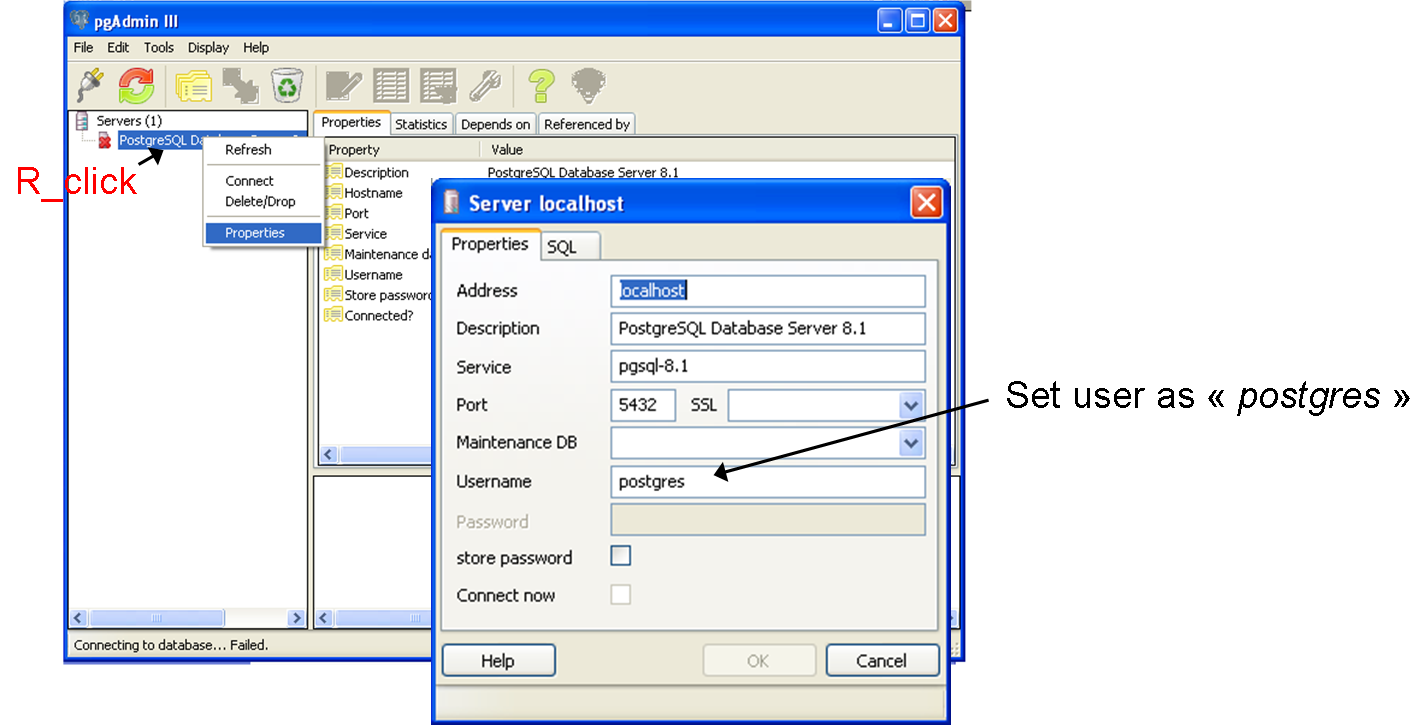
Task: Toggle the Connect now checkbox
Action: click(x=621, y=594)
